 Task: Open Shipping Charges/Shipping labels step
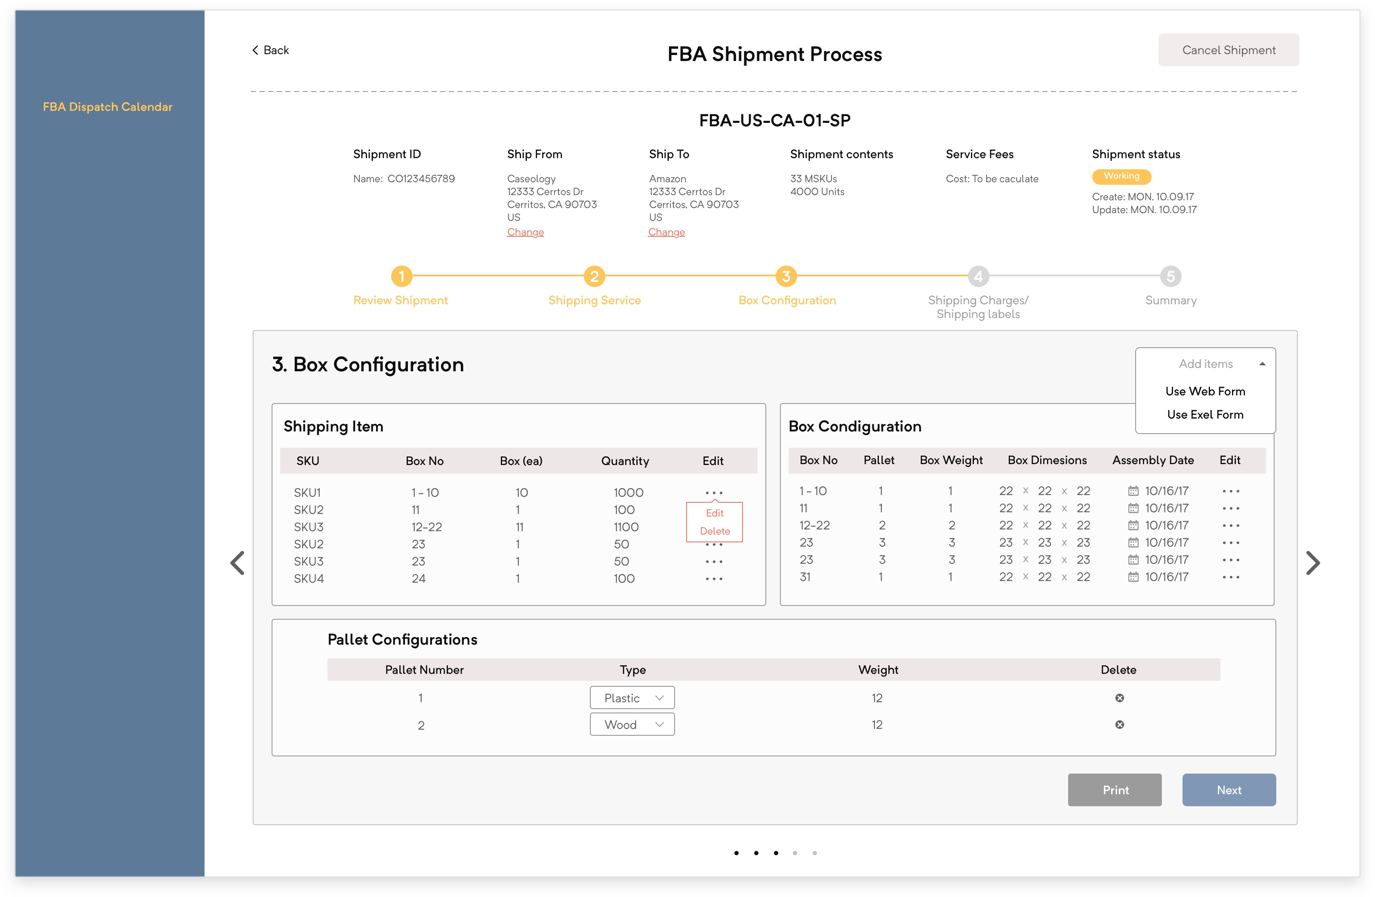(978, 307)
